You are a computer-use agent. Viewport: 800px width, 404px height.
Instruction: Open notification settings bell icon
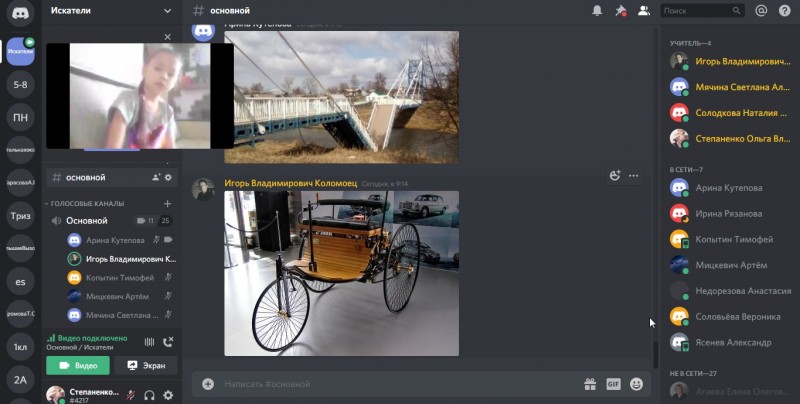tap(597, 11)
